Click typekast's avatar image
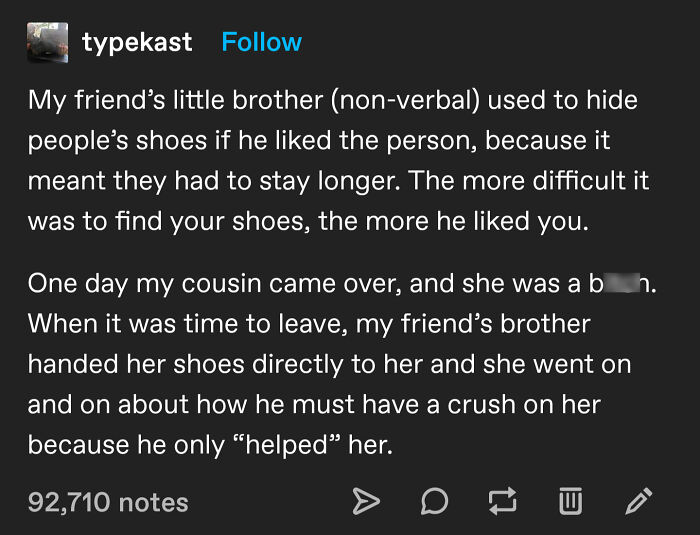The height and width of the screenshot is (535, 700). point(48,42)
